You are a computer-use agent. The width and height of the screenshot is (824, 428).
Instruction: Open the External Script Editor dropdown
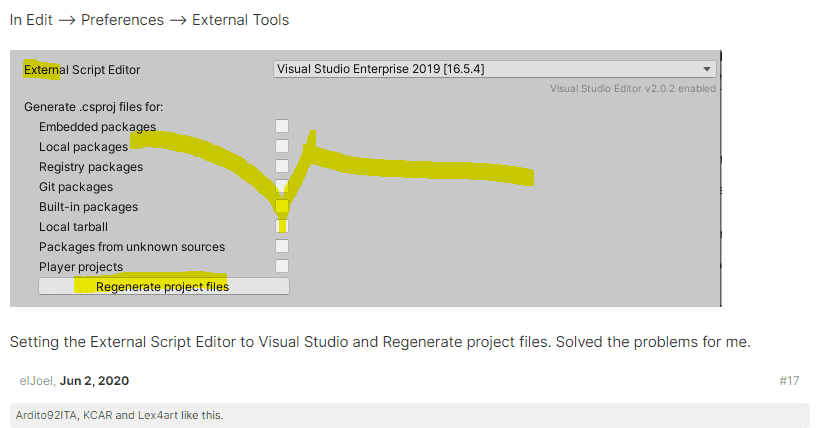pos(495,69)
